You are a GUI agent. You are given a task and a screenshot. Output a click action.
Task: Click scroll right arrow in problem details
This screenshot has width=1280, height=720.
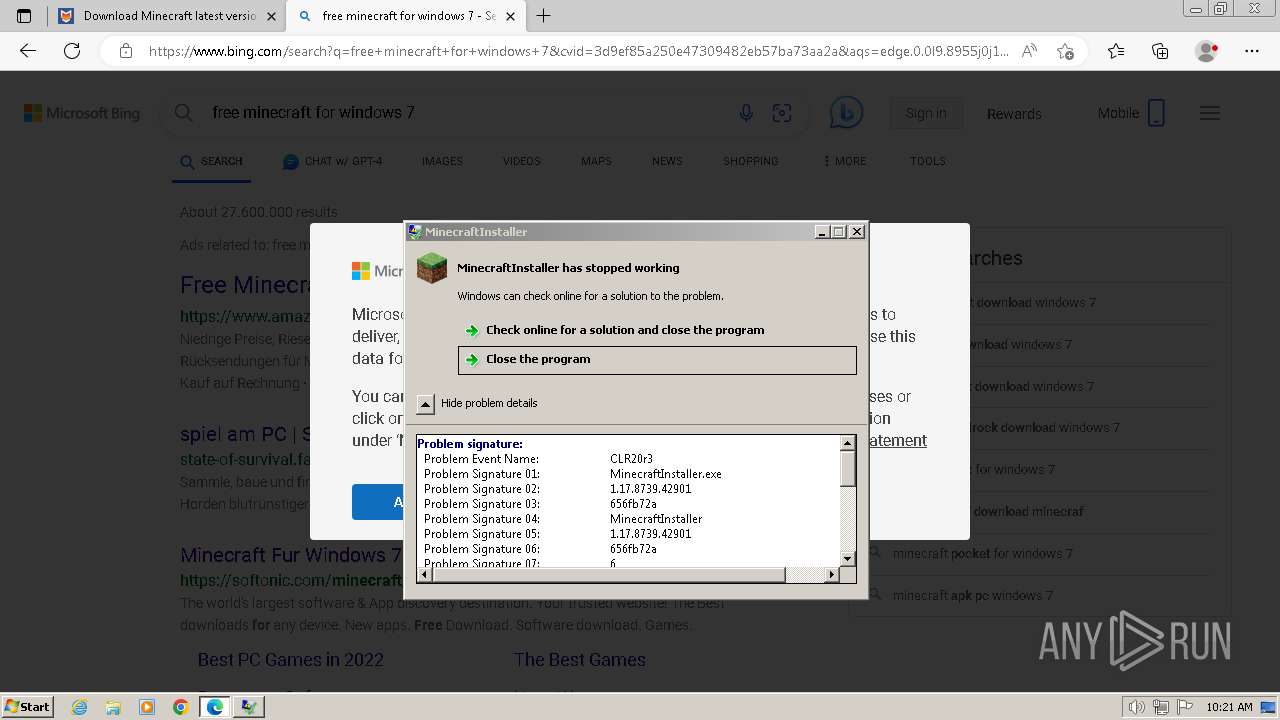(831, 574)
